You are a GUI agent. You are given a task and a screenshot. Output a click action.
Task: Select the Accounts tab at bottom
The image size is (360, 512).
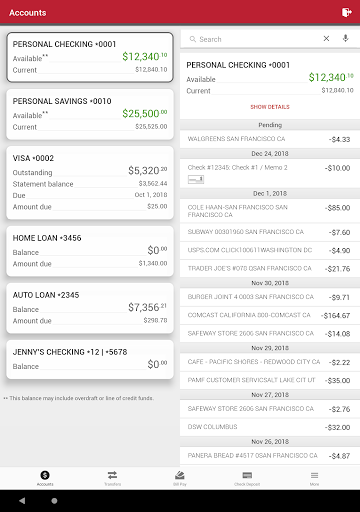click(45, 478)
